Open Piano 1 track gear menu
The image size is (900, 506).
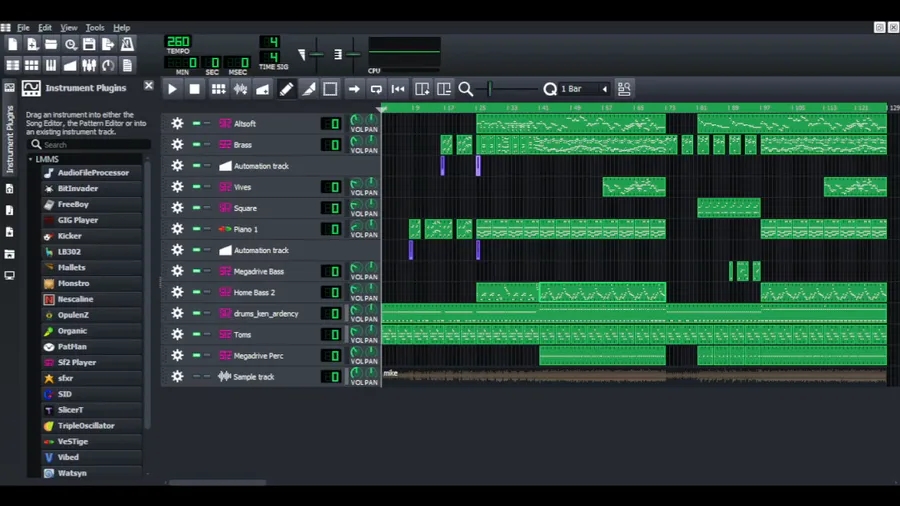tap(177, 229)
